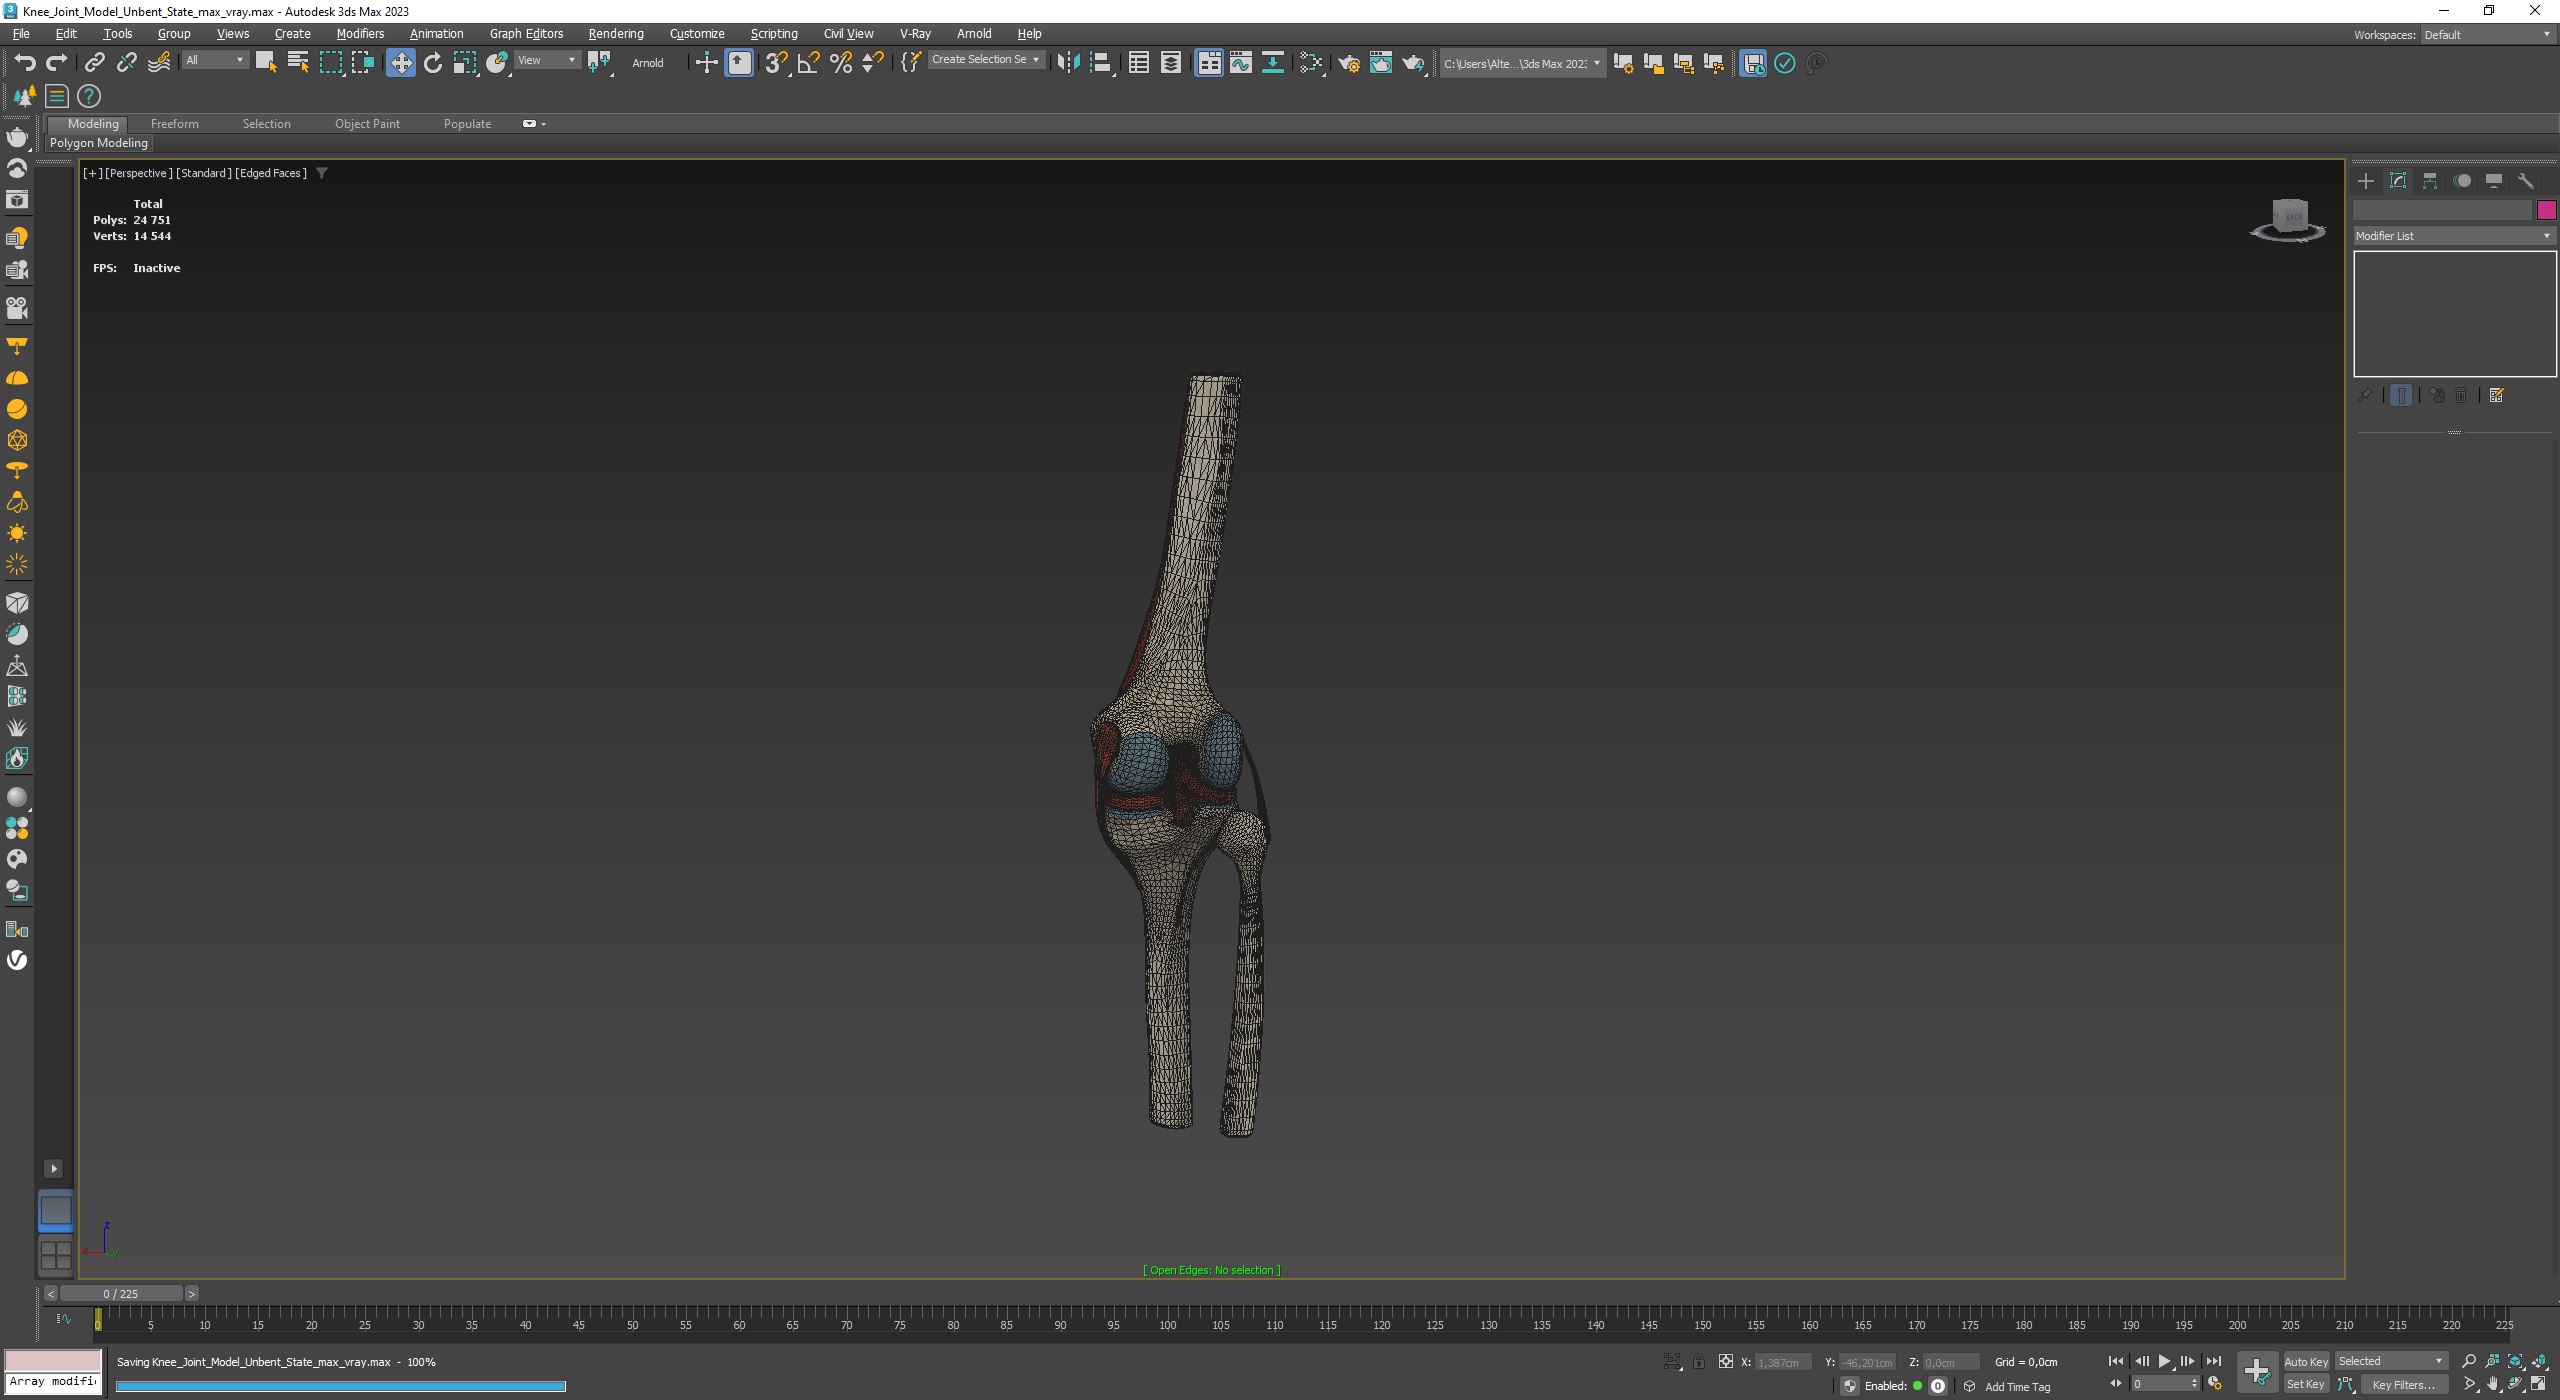Expand the selection filter All dropdown
The height and width of the screenshot is (1400, 2560).
coord(215,60)
